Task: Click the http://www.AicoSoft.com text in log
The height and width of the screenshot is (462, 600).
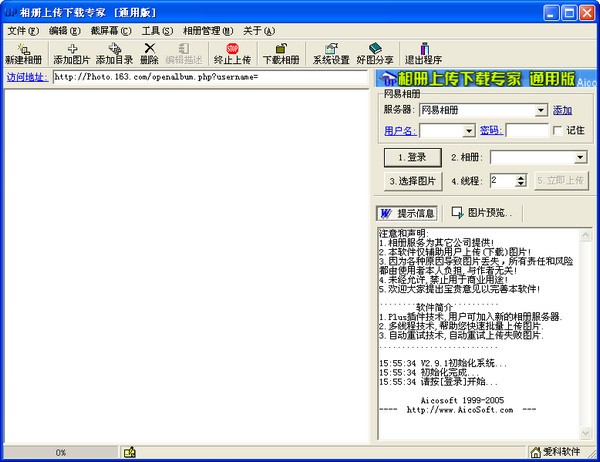Action: coord(460,410)
